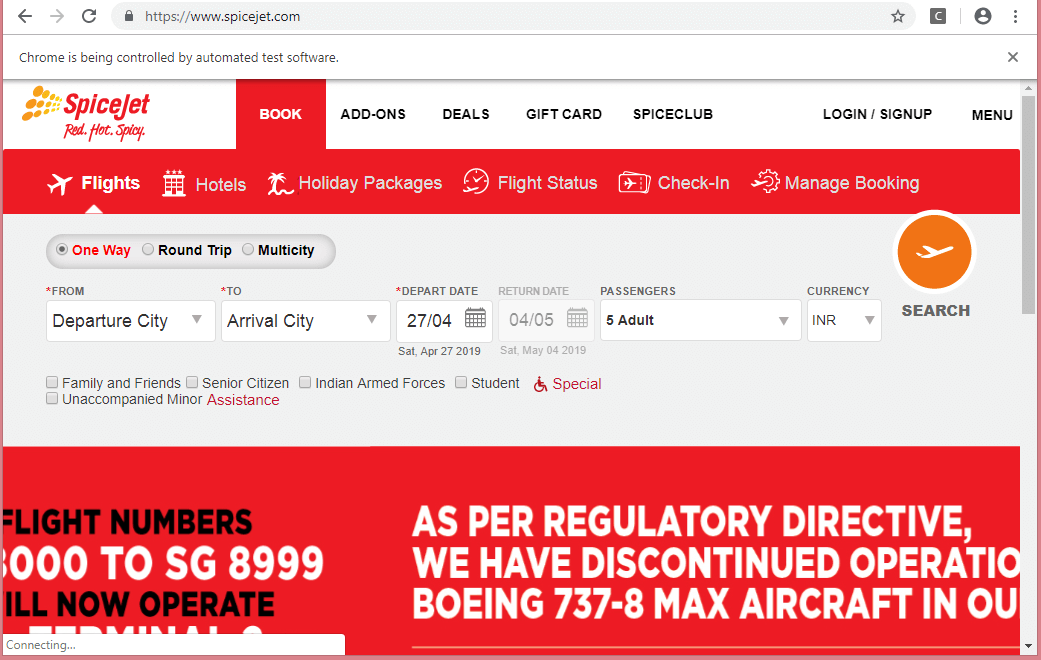Dismiss the automated test software notice
This screenshot has height=660, width=1041.
point(1012,57)
